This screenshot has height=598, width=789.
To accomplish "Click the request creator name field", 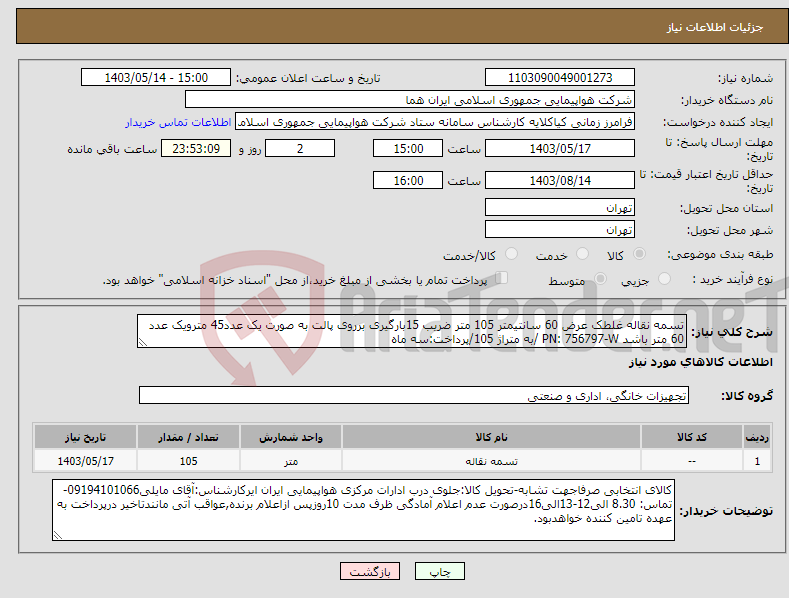I will tap(435, 122).
